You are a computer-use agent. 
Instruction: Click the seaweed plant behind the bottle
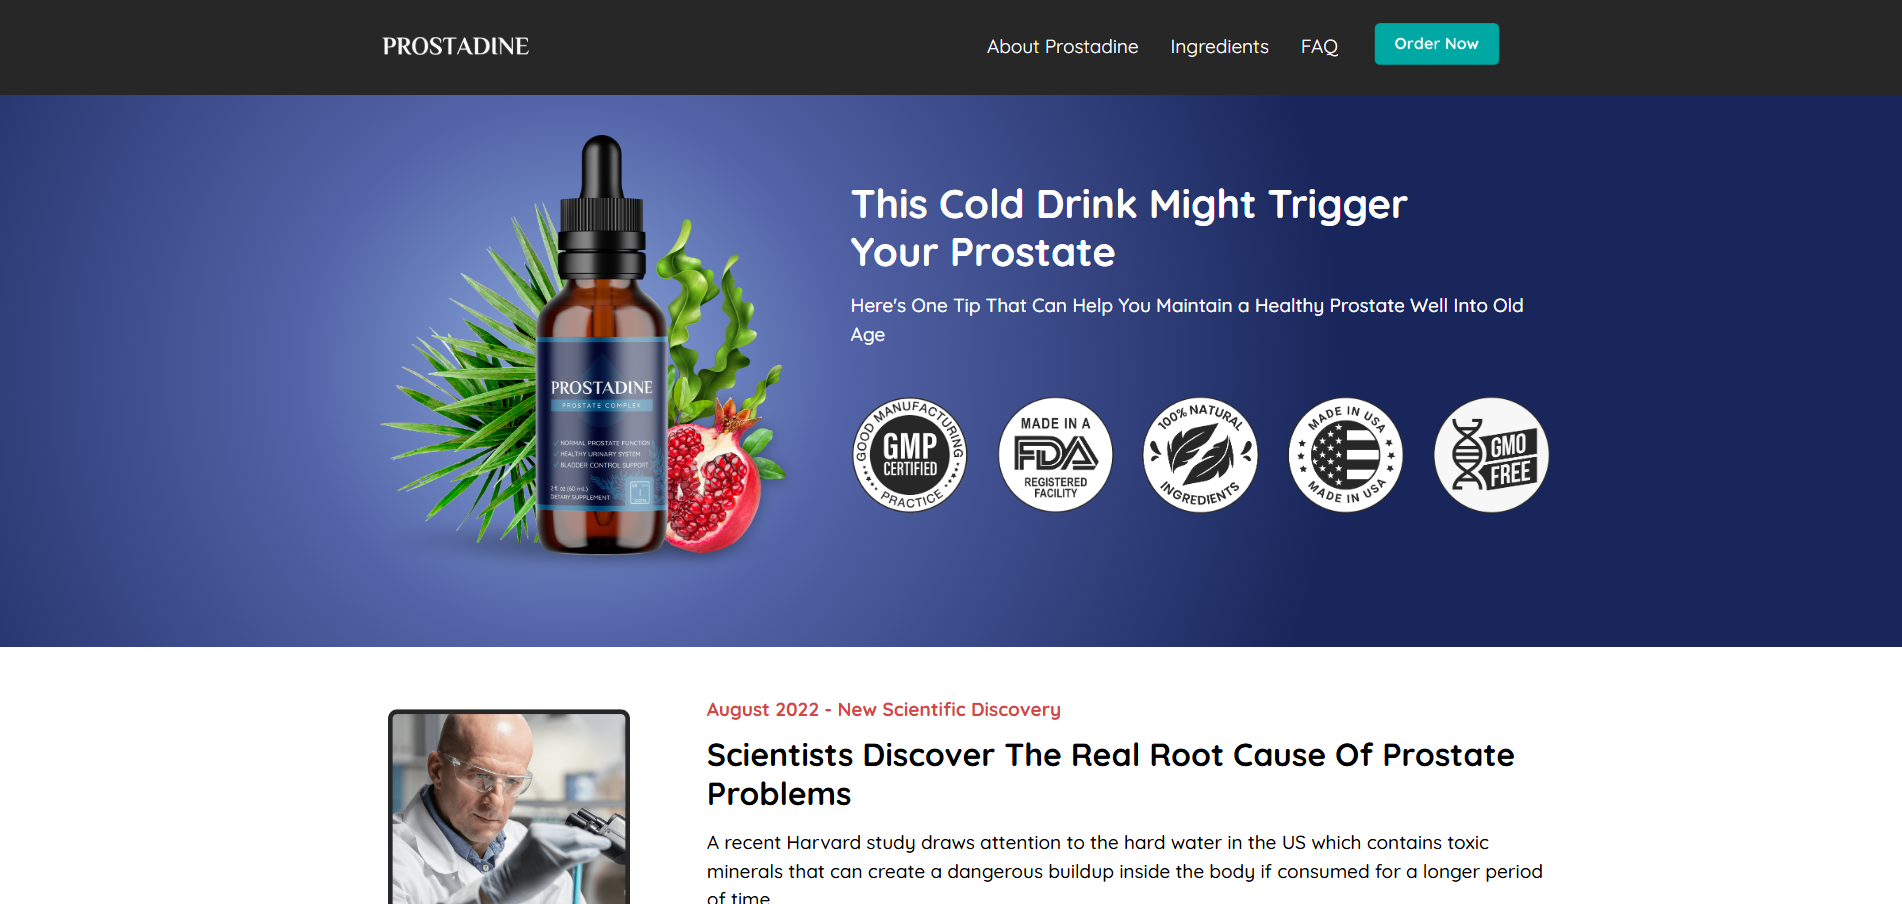pos(715,320)
